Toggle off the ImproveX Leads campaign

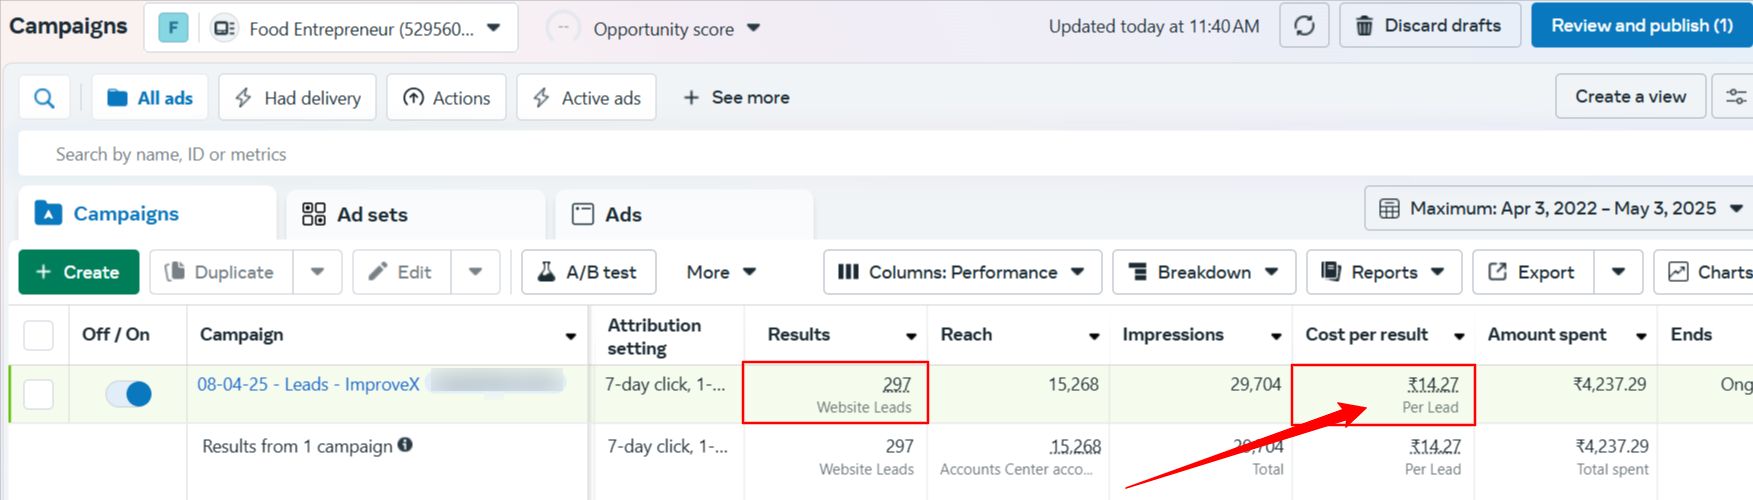click(128, 394)
